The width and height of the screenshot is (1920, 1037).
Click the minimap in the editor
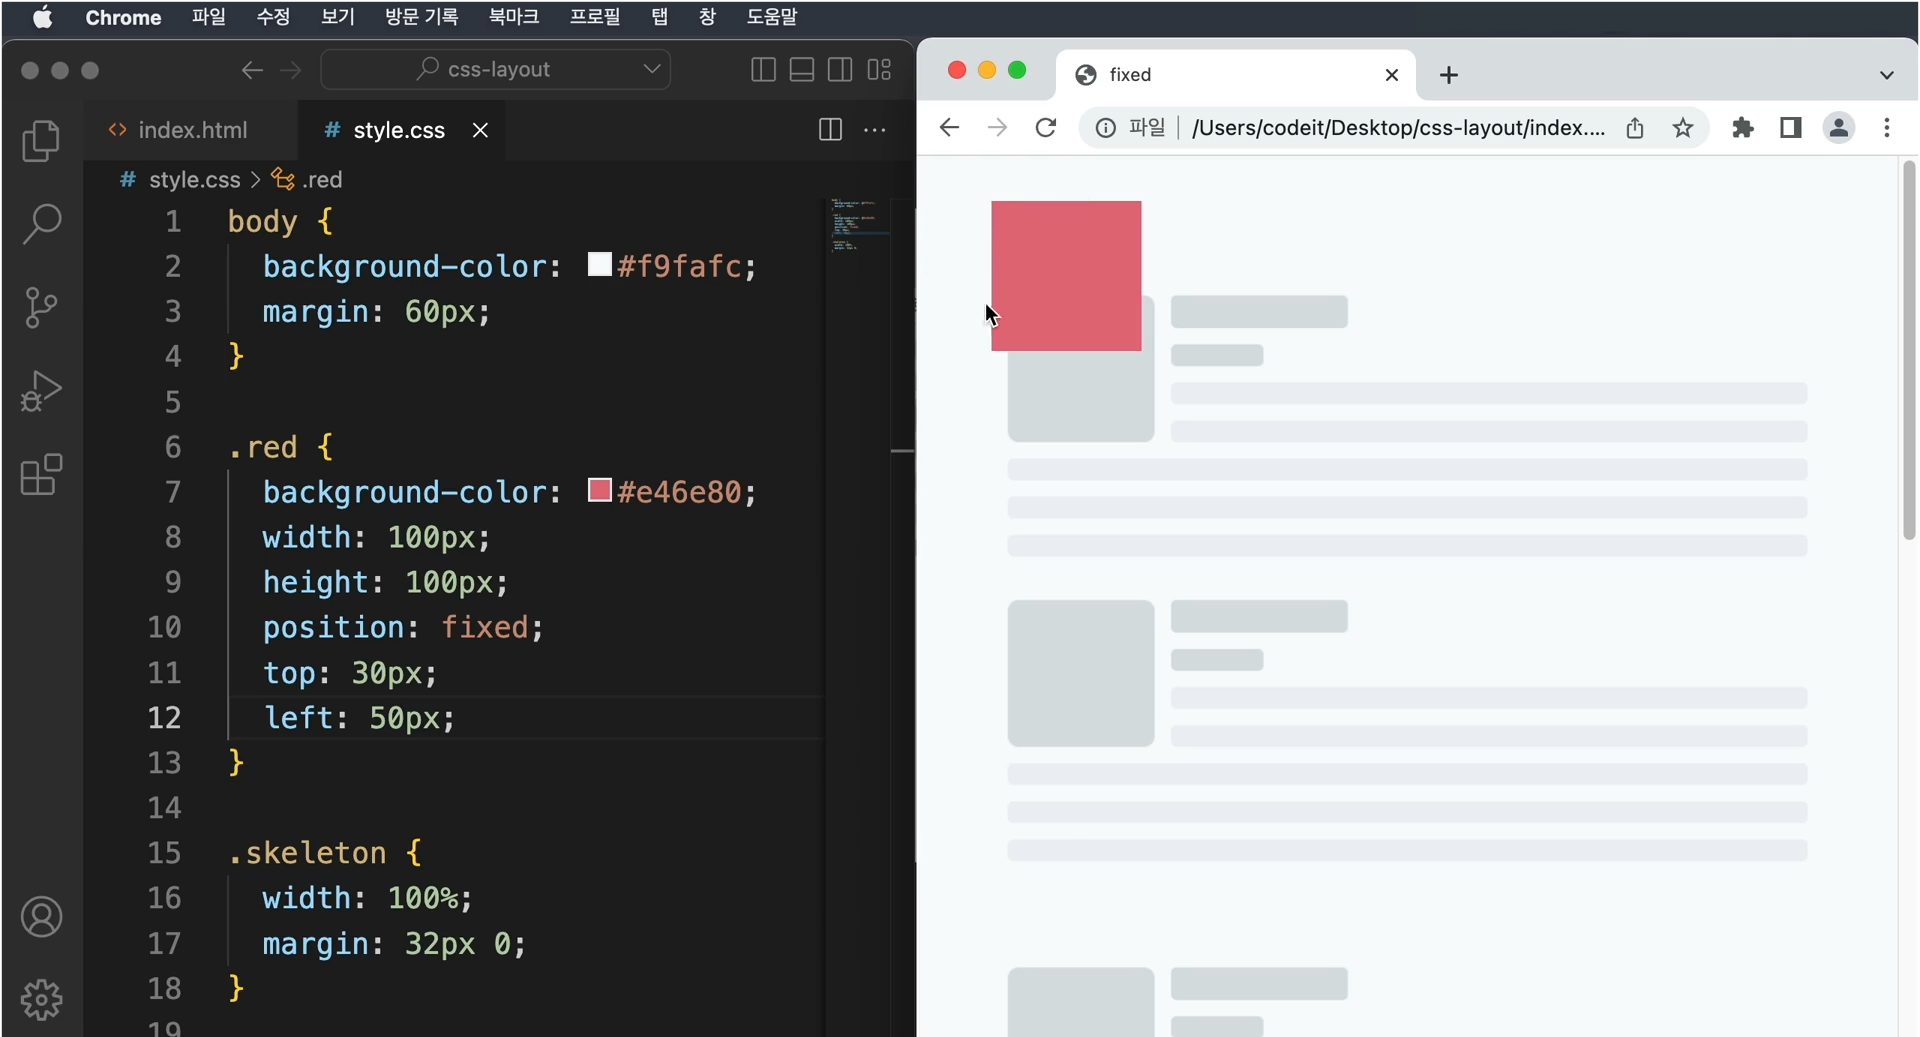(858, 226)
